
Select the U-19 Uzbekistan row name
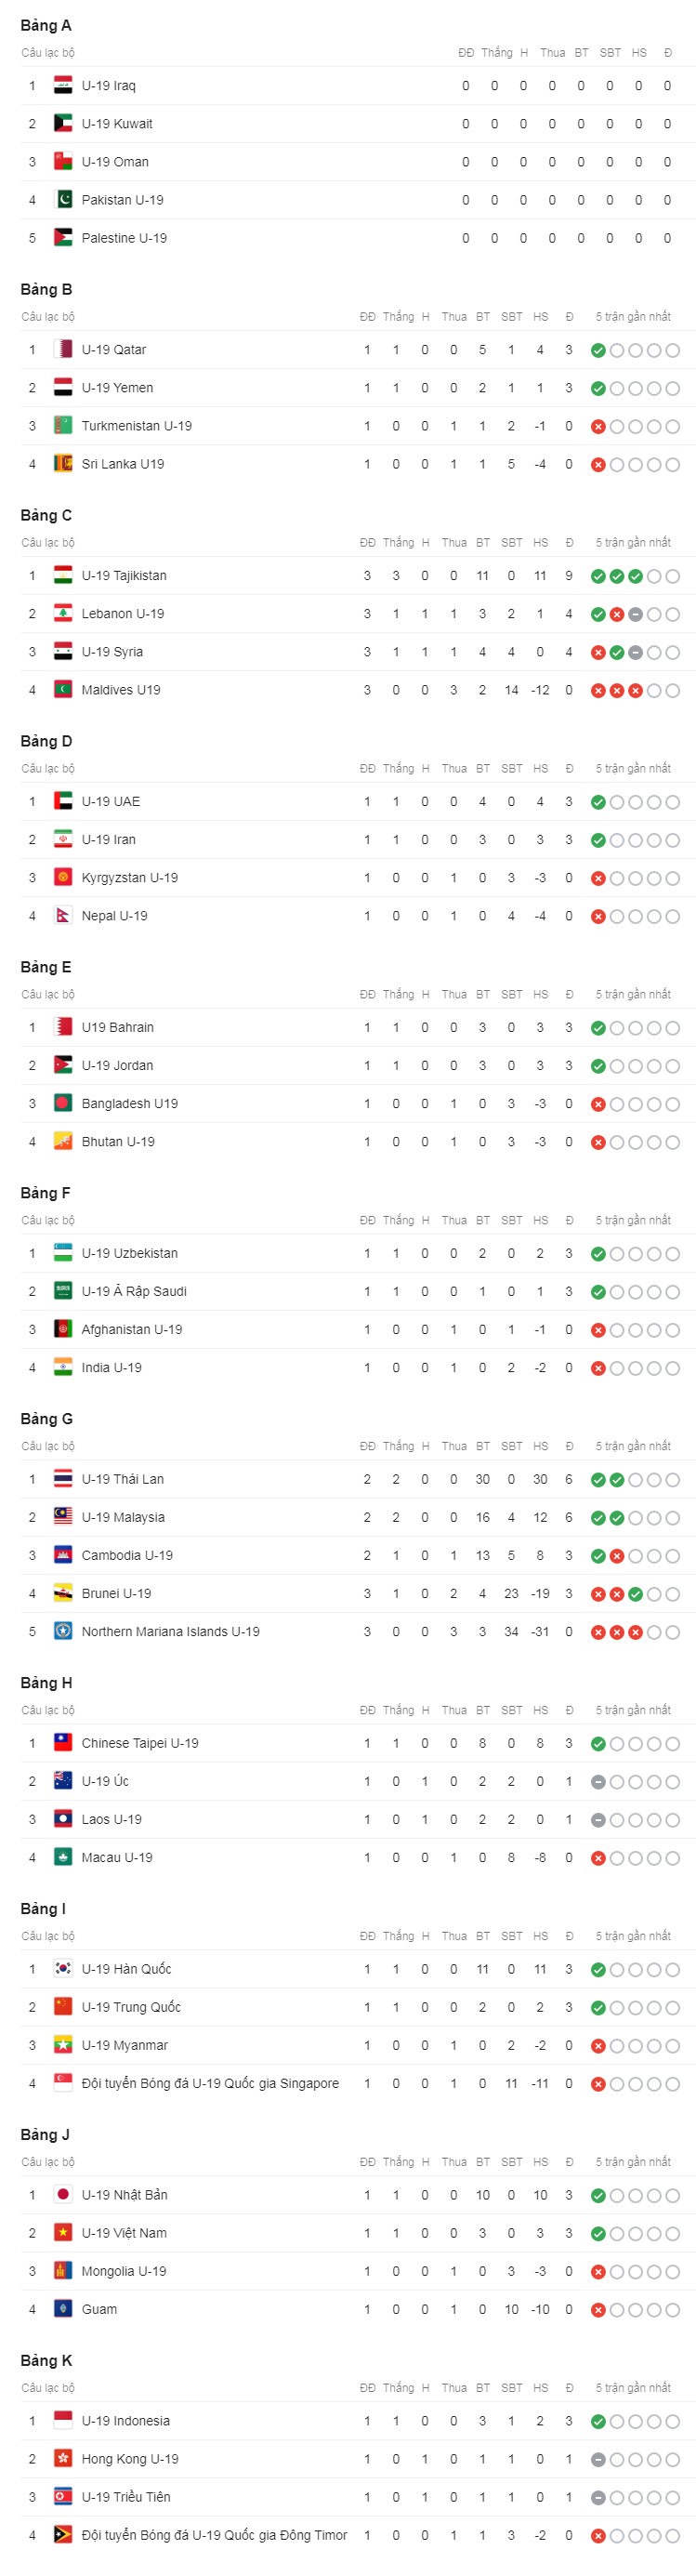(x=130, y=1254)
